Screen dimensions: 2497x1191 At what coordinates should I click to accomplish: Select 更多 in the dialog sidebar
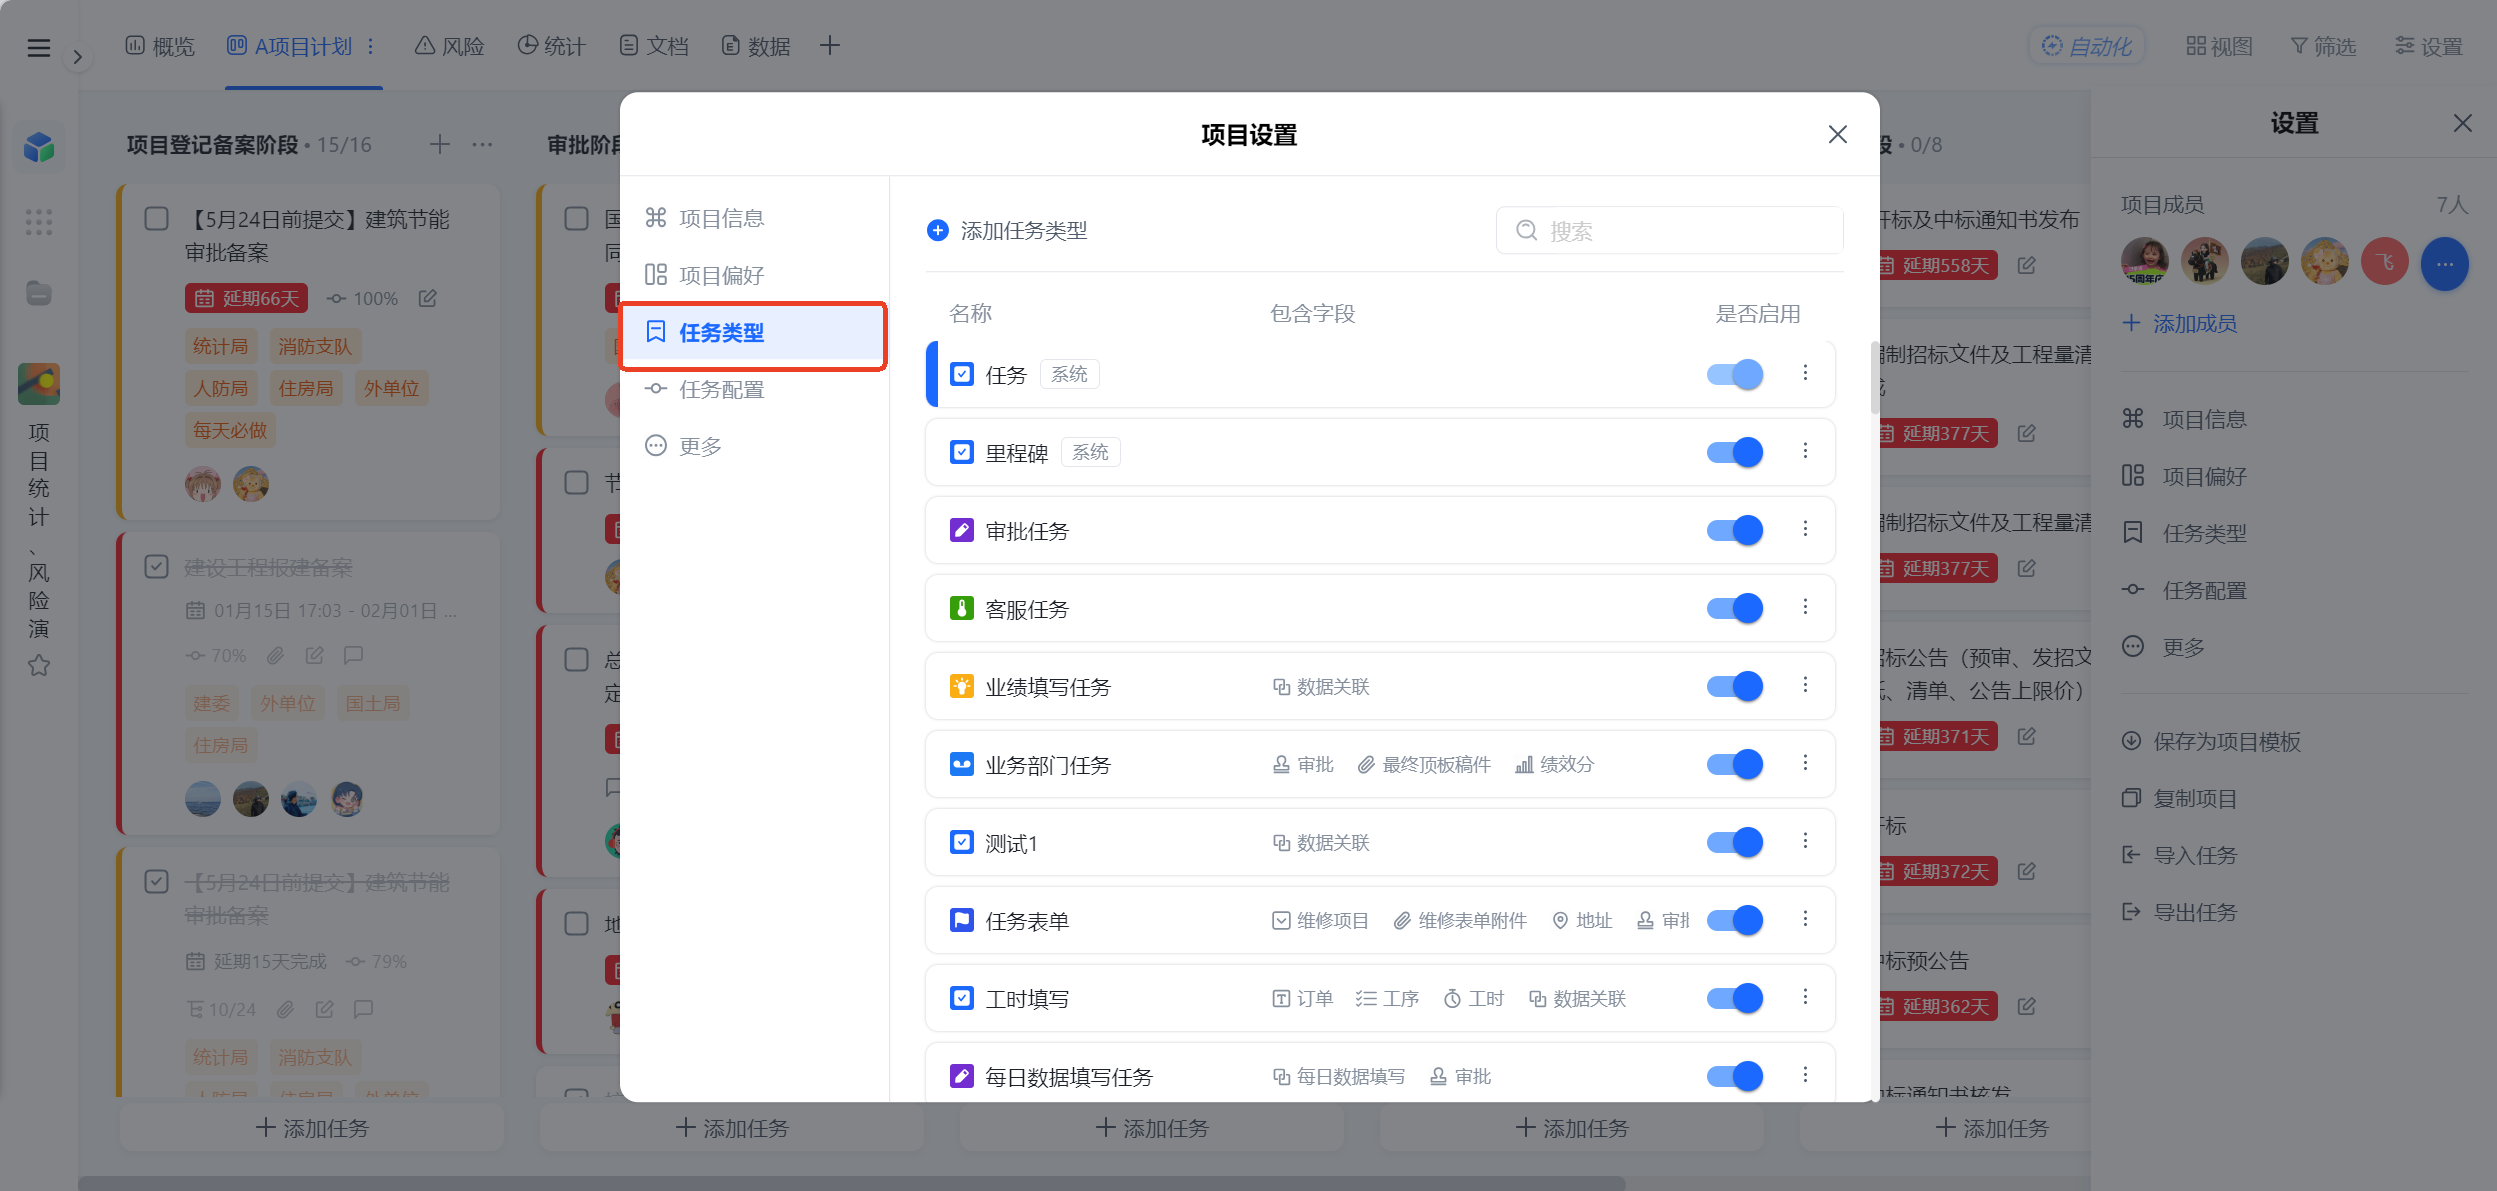tap(753, 446)
